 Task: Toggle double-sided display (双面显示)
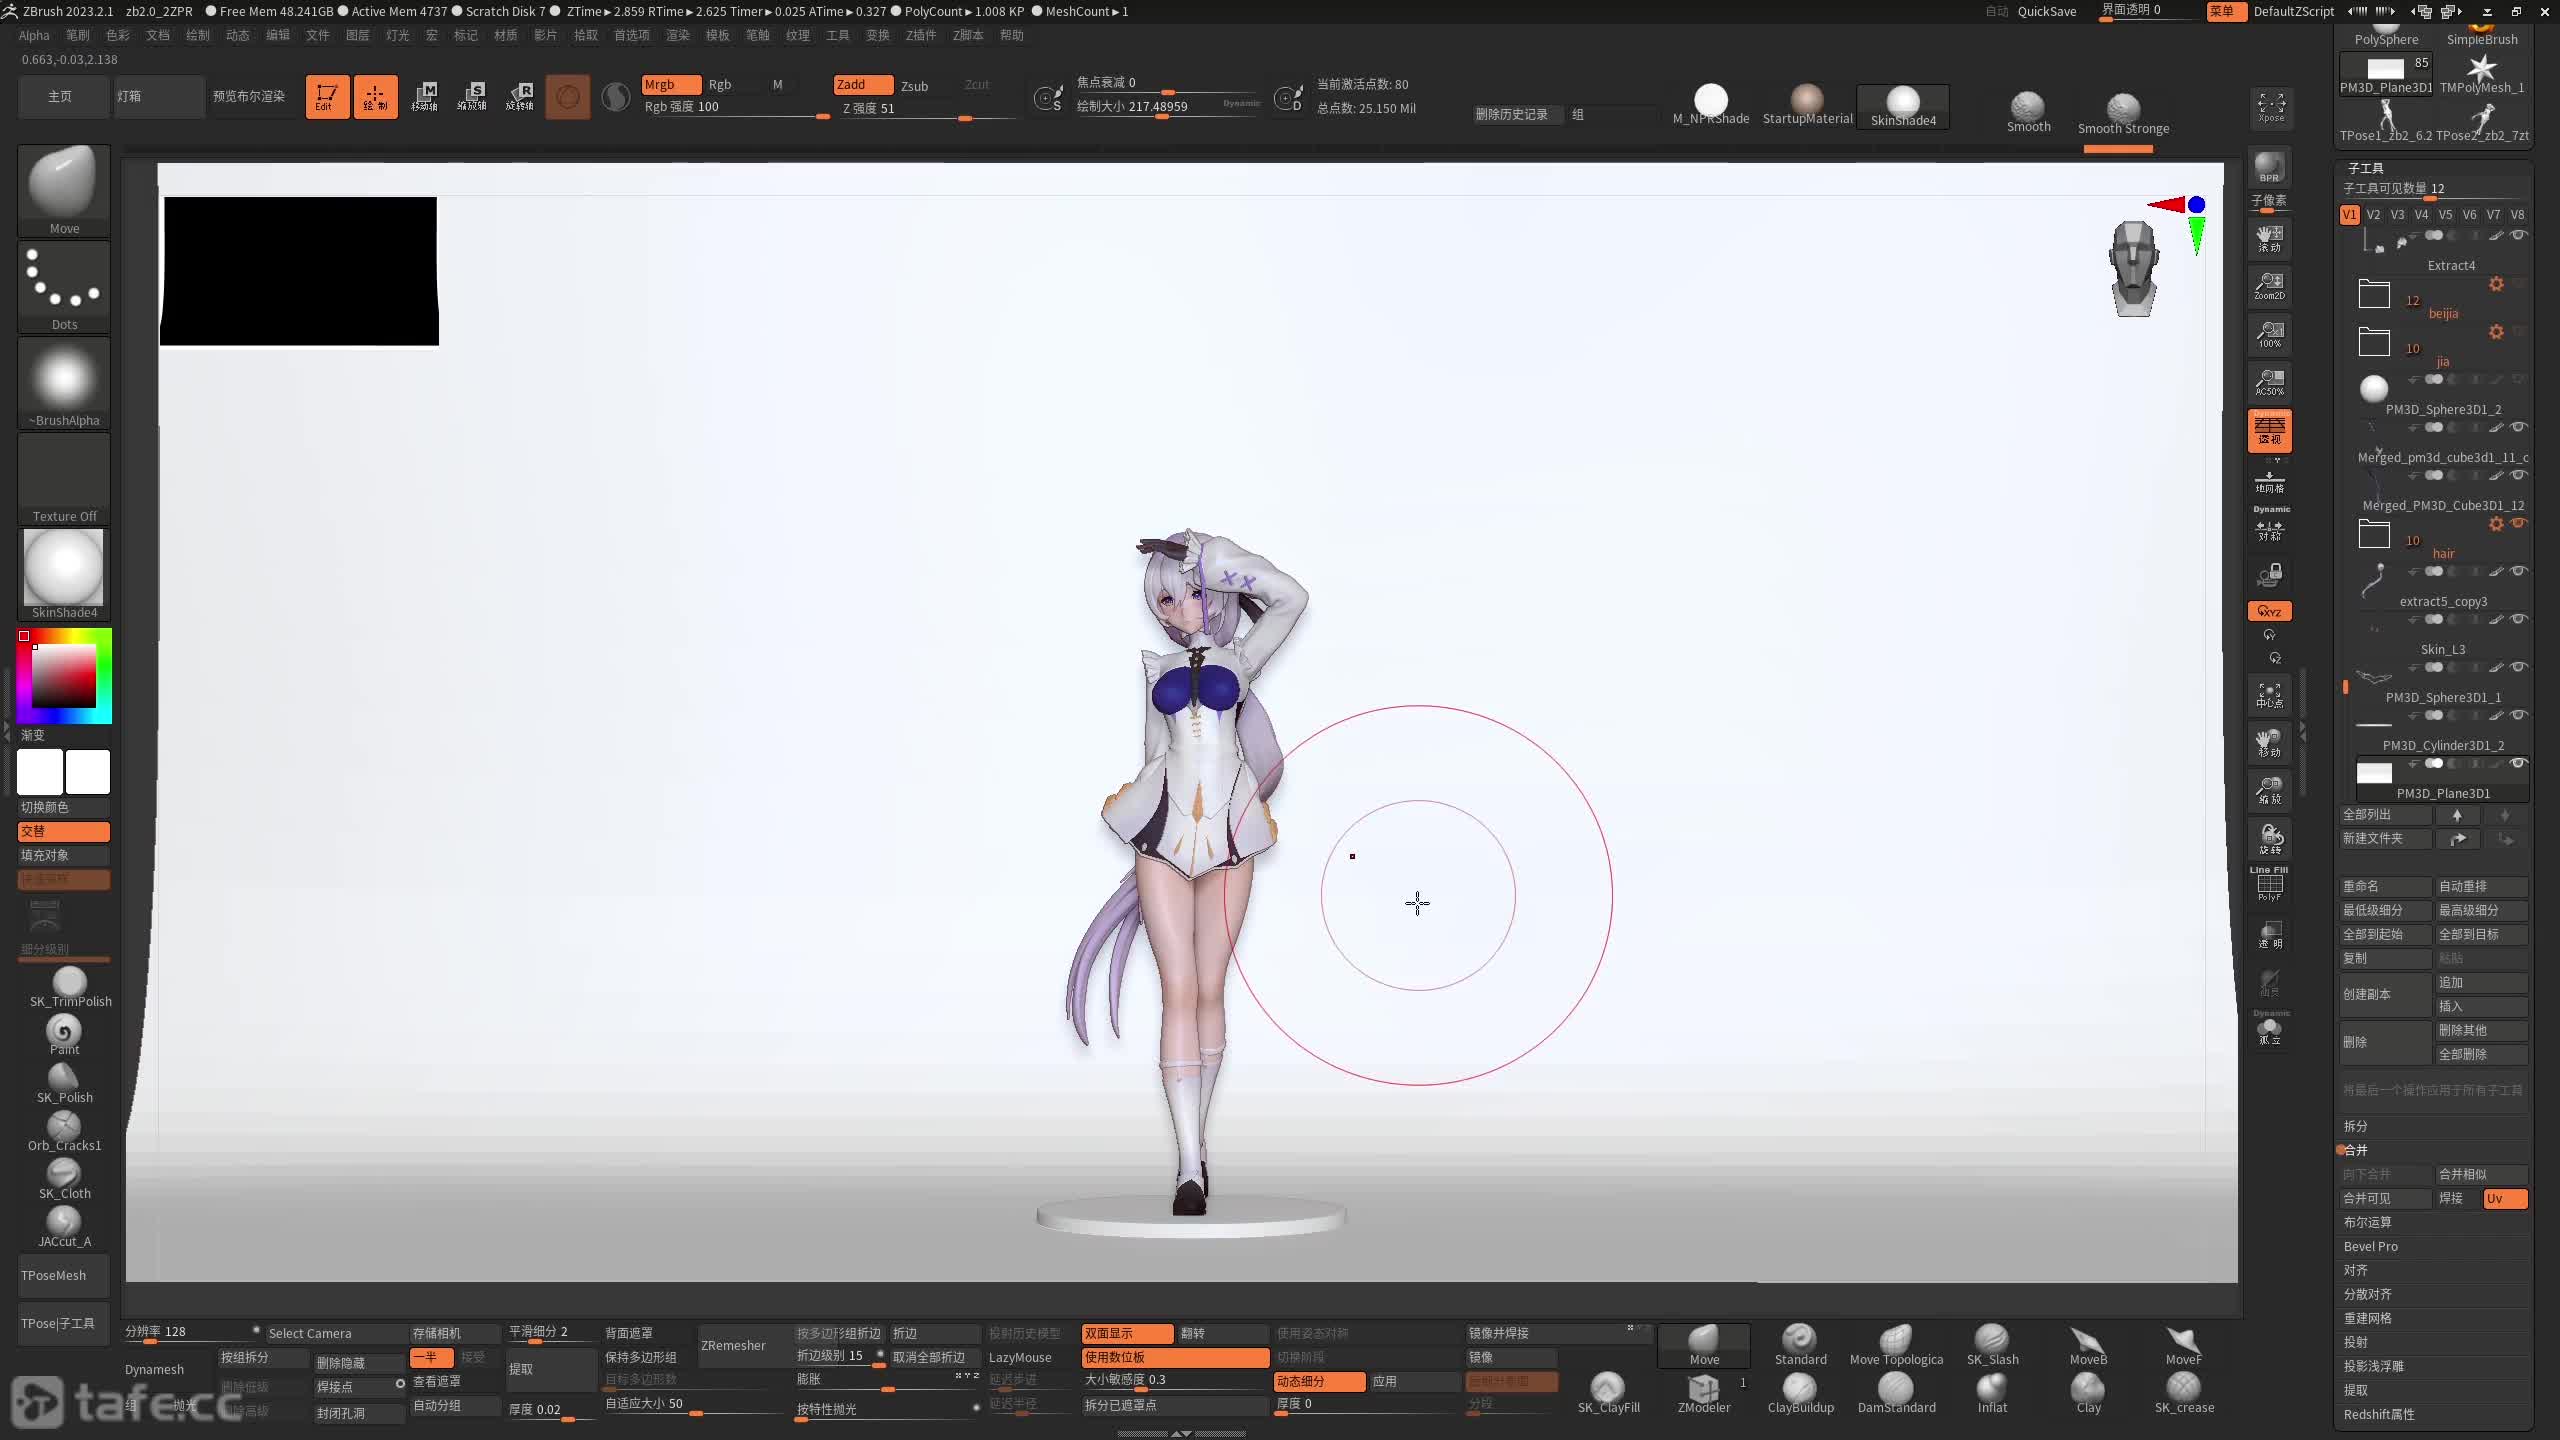[x=1127, y=1333]
